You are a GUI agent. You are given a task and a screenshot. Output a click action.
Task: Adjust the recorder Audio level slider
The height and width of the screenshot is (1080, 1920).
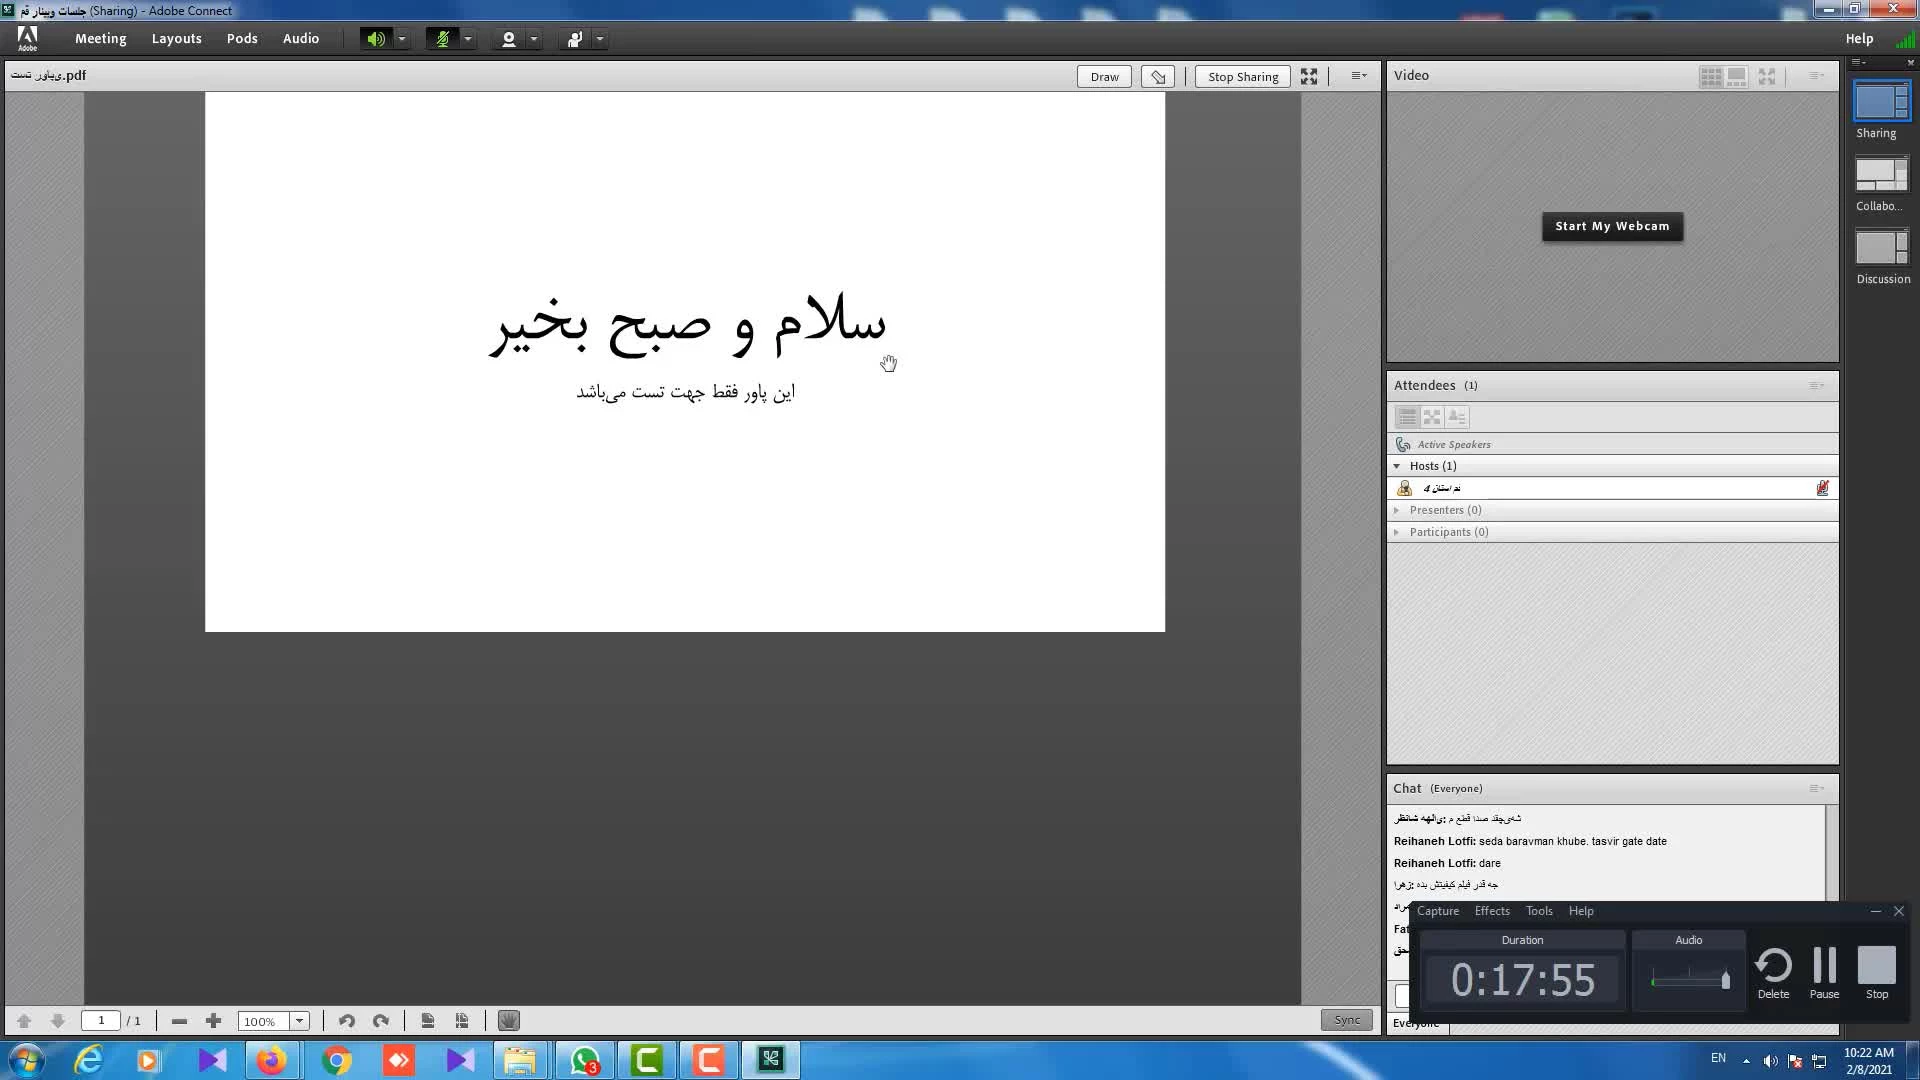(1725, 980)
